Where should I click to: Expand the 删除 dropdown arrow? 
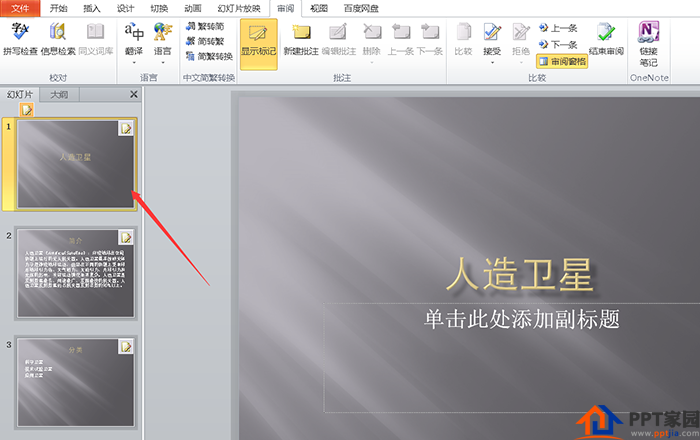(x=371, y=62)
